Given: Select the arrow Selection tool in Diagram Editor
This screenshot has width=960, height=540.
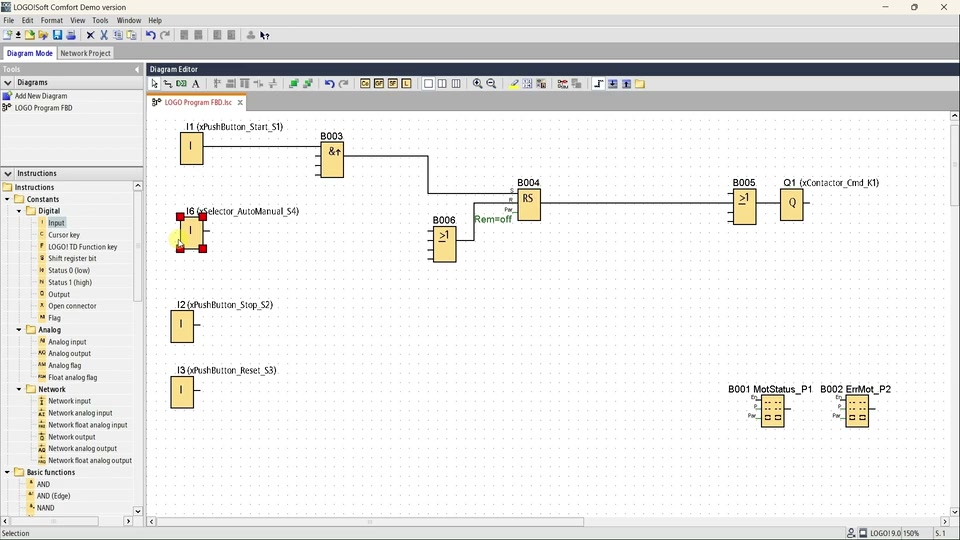Looking at the screenshot, I should [x=154, y=84].
